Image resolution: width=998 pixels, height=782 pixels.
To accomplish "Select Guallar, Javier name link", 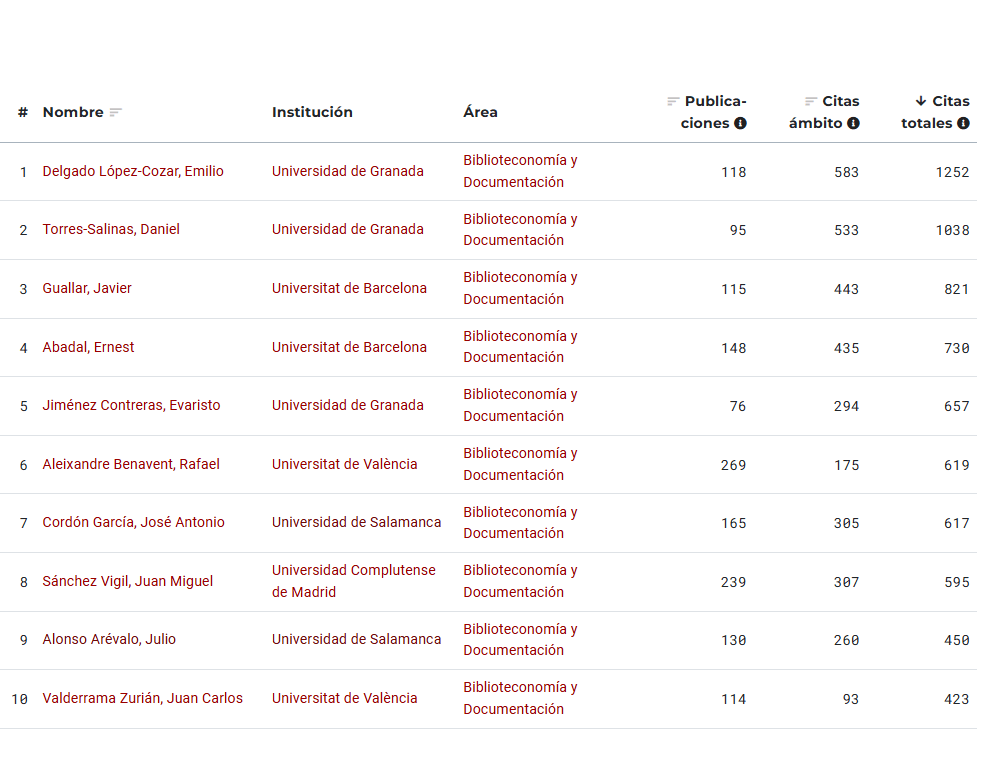I will point(87,288).
